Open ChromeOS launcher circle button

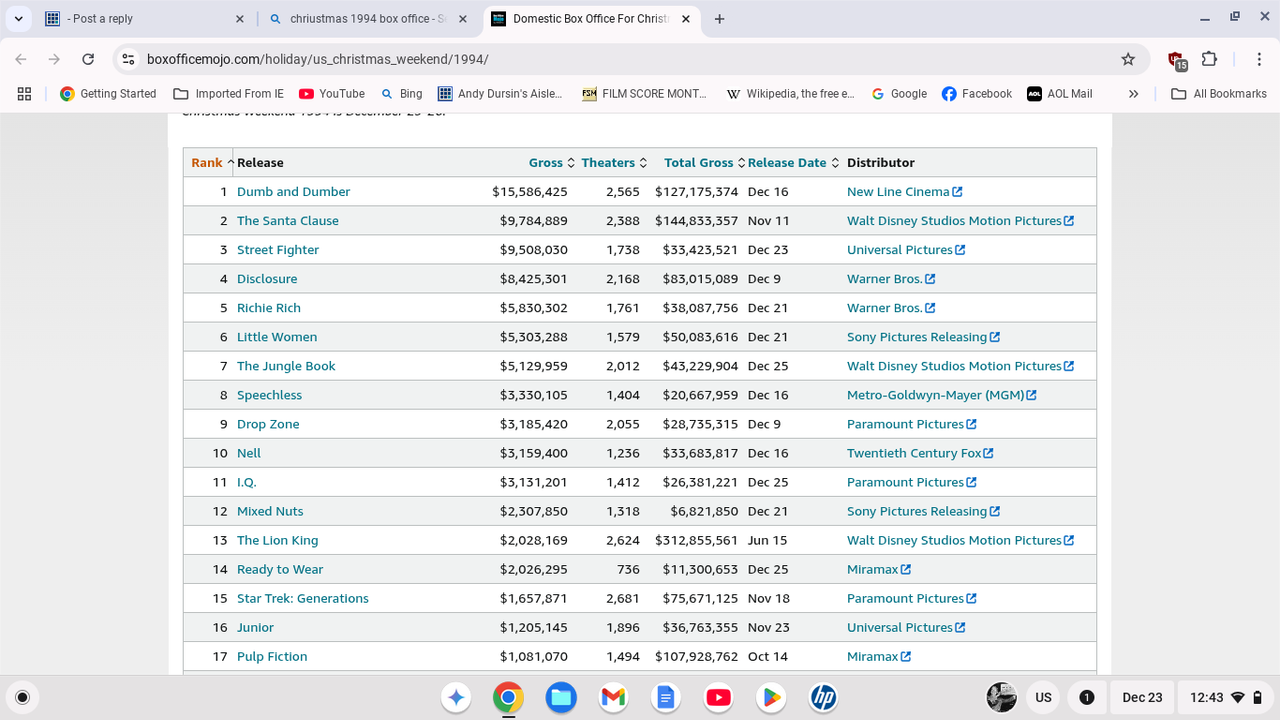coord(23,697)
